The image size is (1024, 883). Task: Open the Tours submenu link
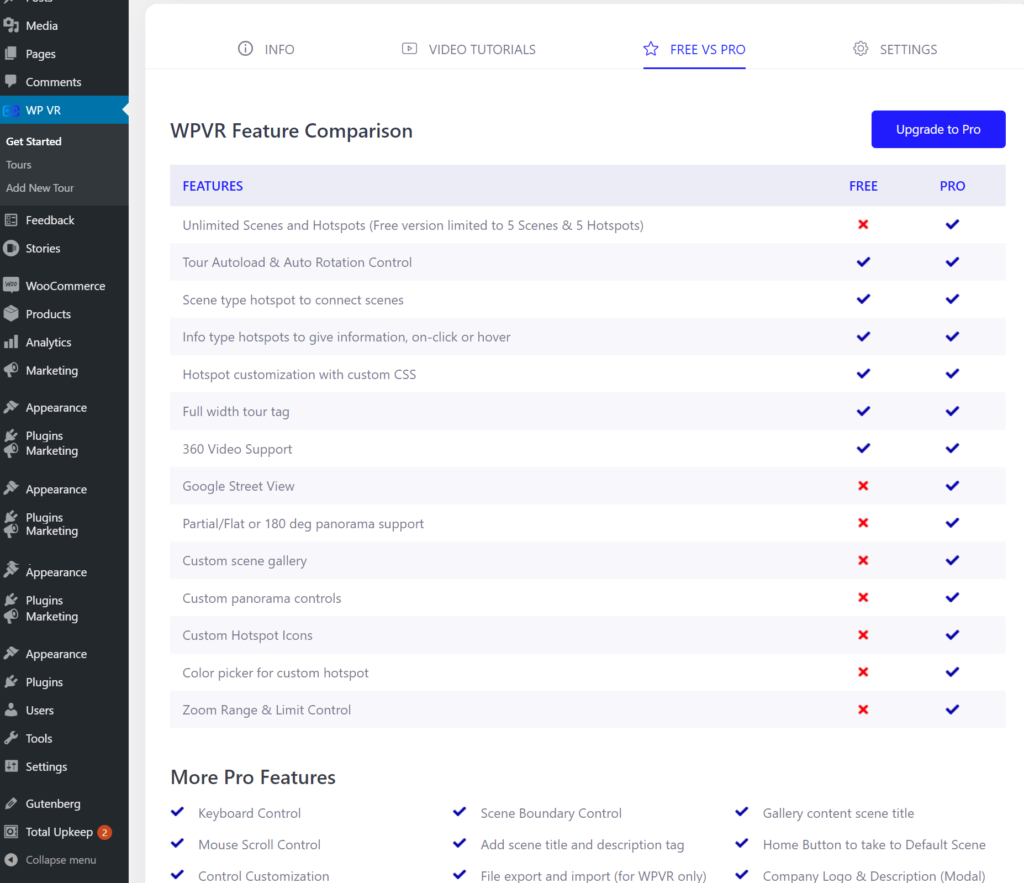[x=19, y=165]
